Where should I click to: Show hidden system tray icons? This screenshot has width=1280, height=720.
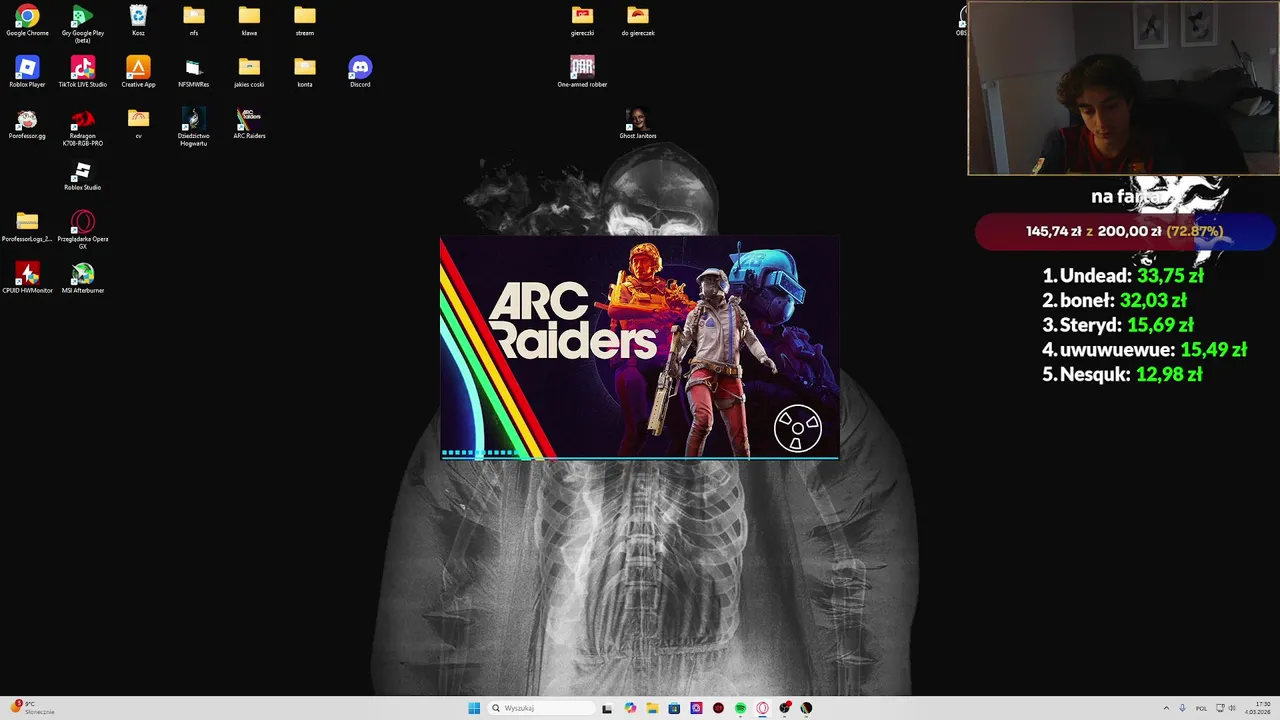coord(1166,708)
